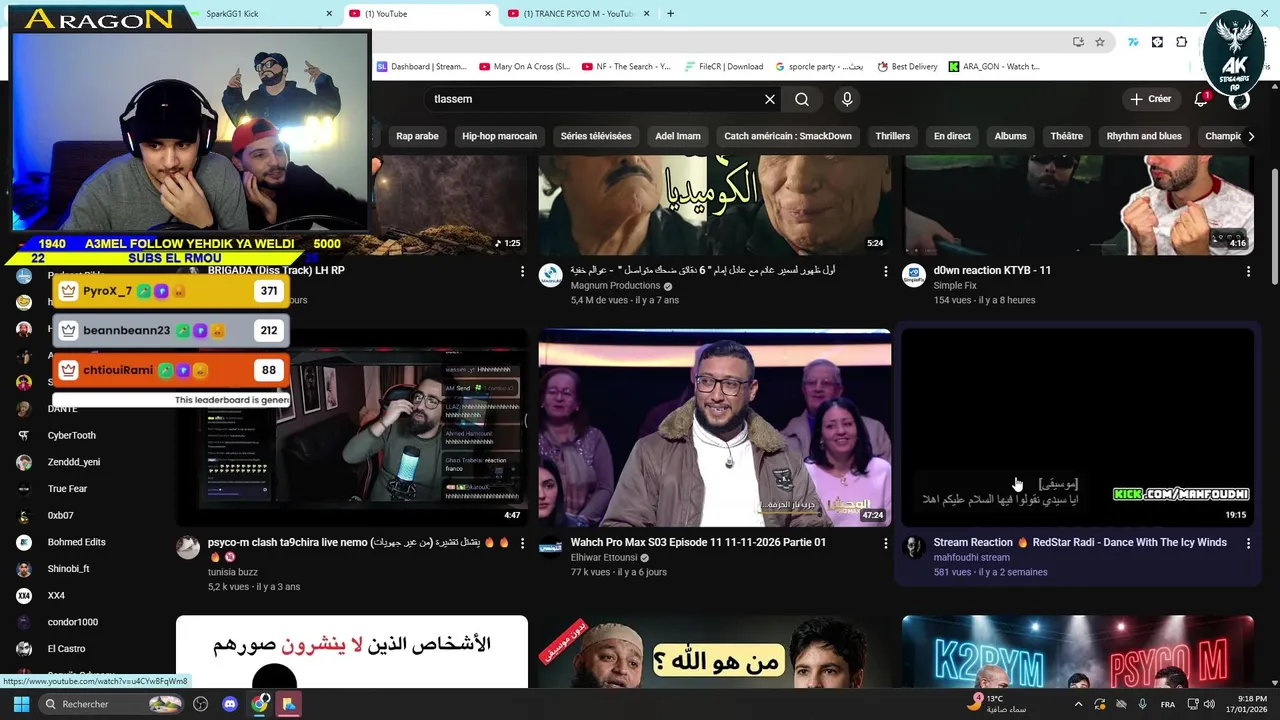This screenshot has height=720, width=1280.
Task: Select the 'Rap arabe' filter chip
Action: pos(417,136)
